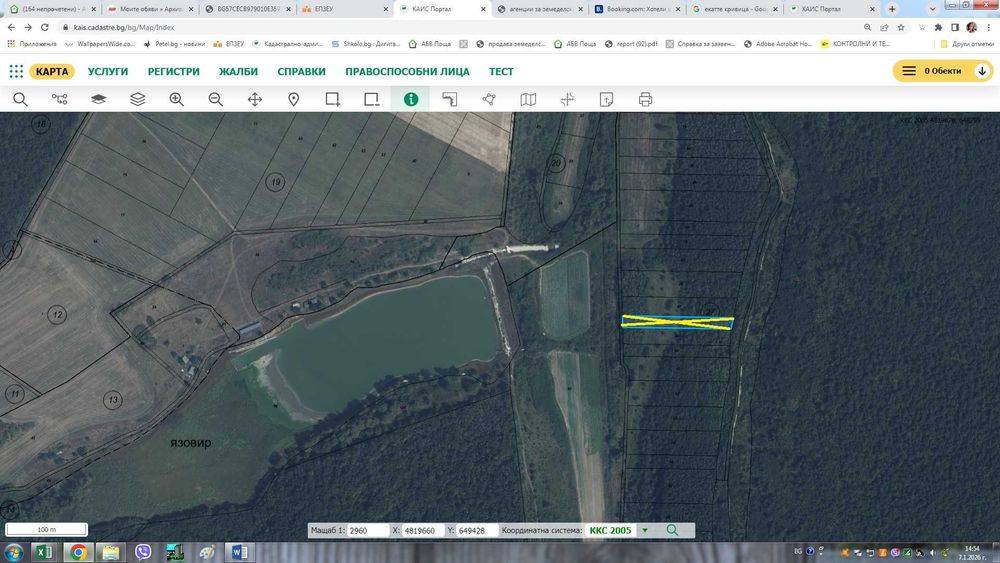Click the X coordinate input field
The image size is (1000, 563).
(423, 530)
